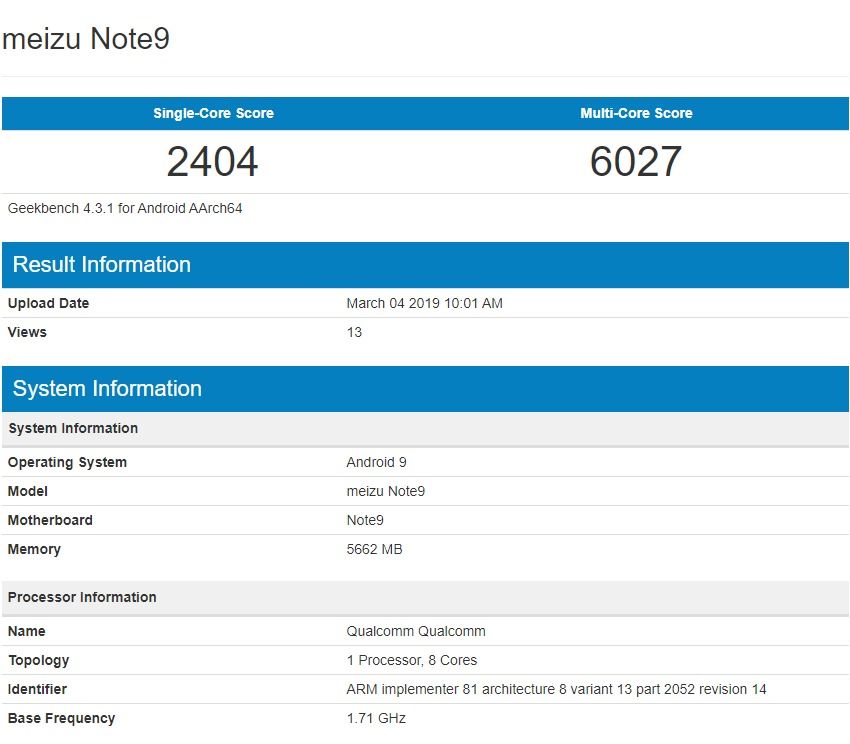The height and width of the screenshot is (744, 850).
Task: Select the 'Qualcomm Qualcomm' processor name
Action: point(416,631)
